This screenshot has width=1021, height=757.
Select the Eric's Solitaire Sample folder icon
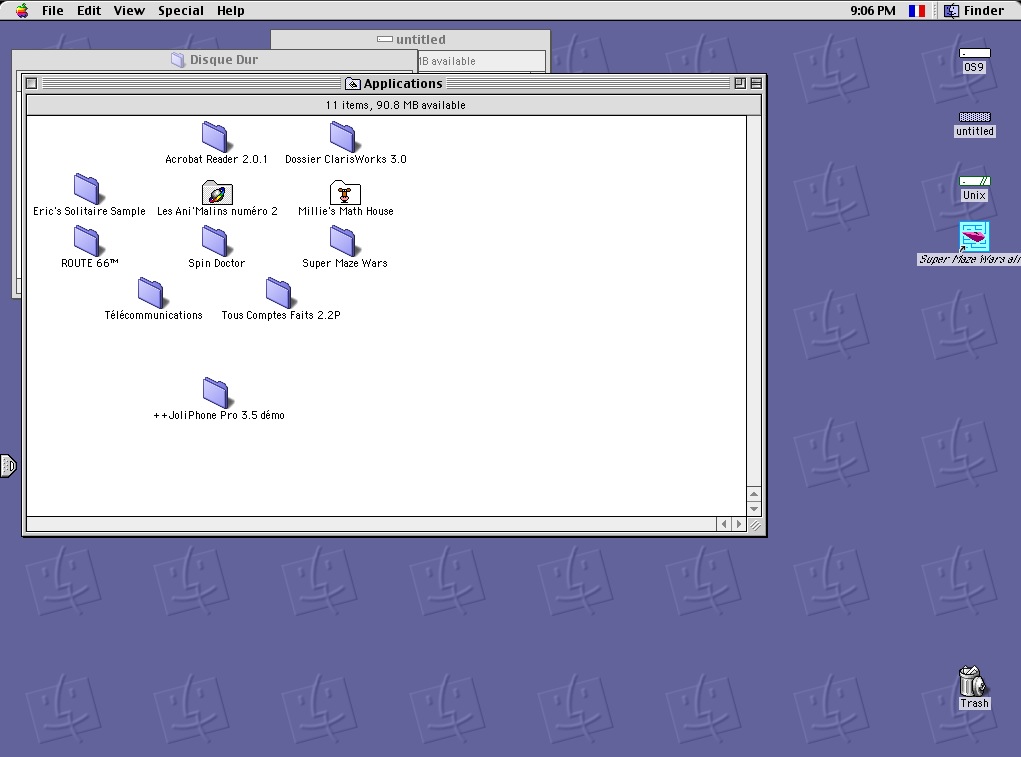(x=87, y=189)
